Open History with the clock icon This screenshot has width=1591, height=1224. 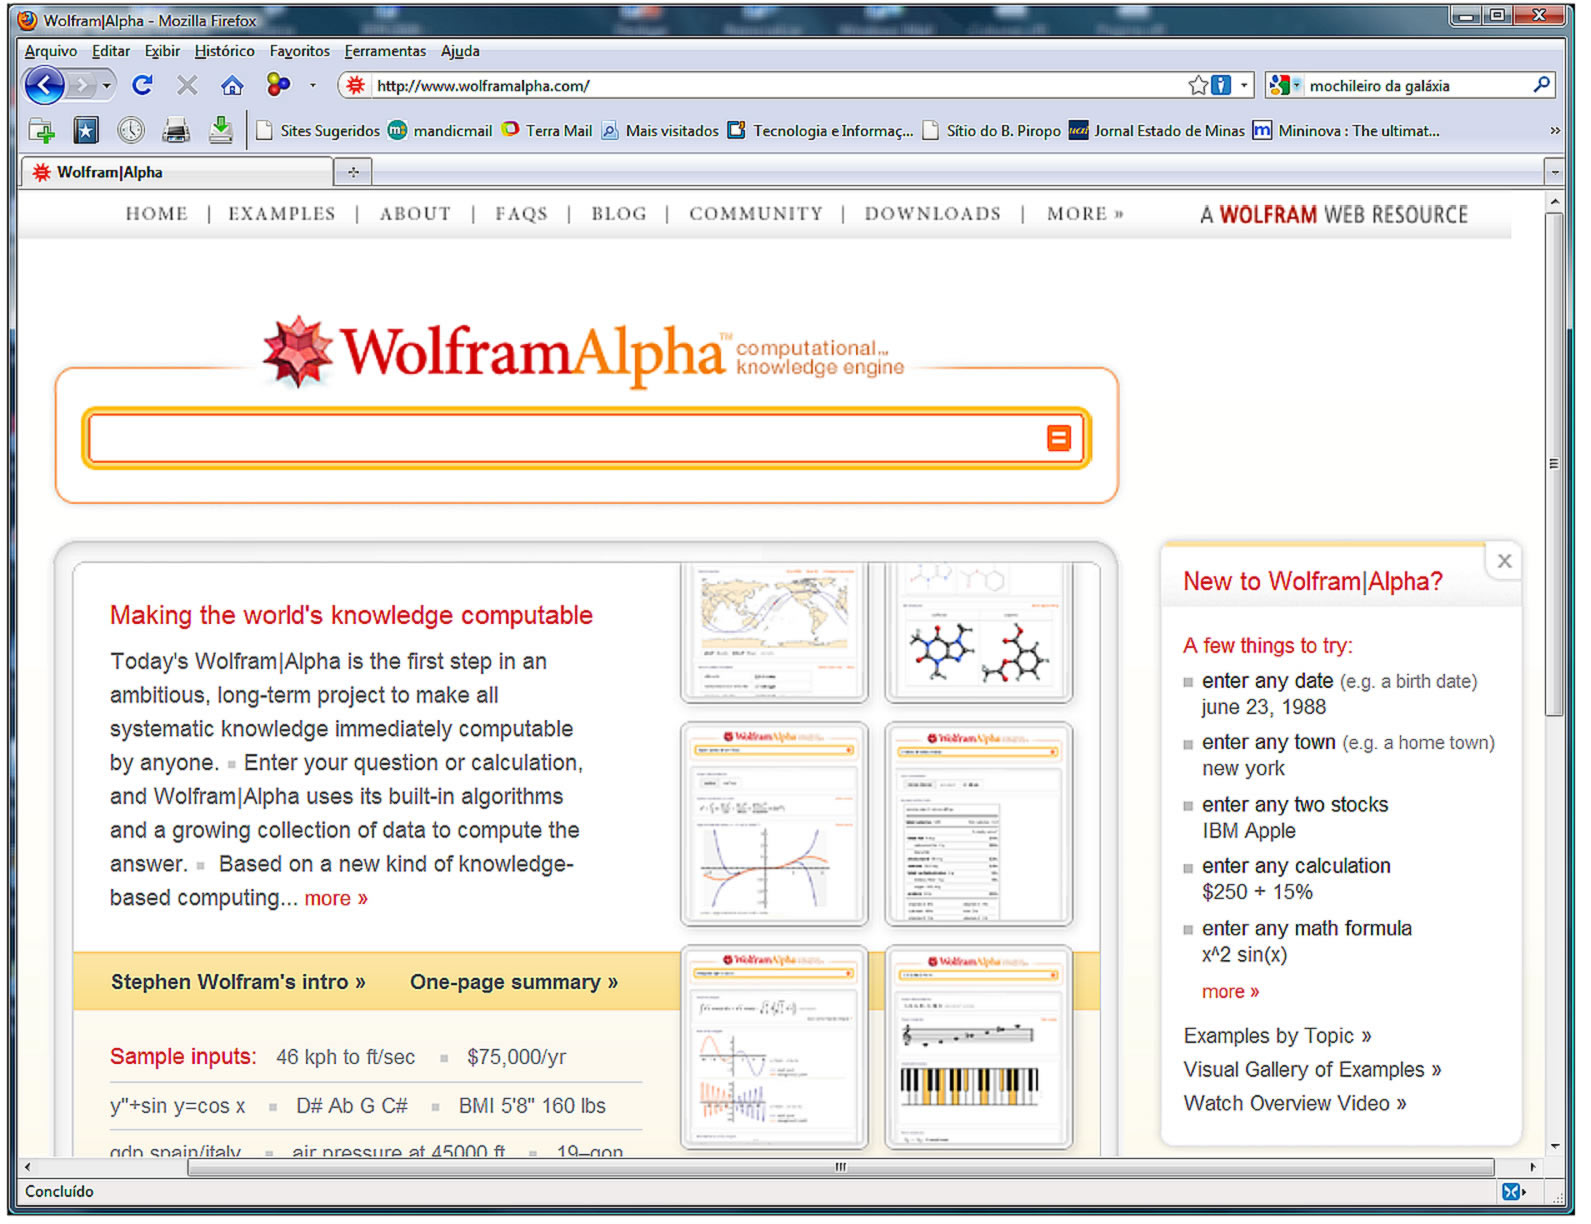coord(131,130)
